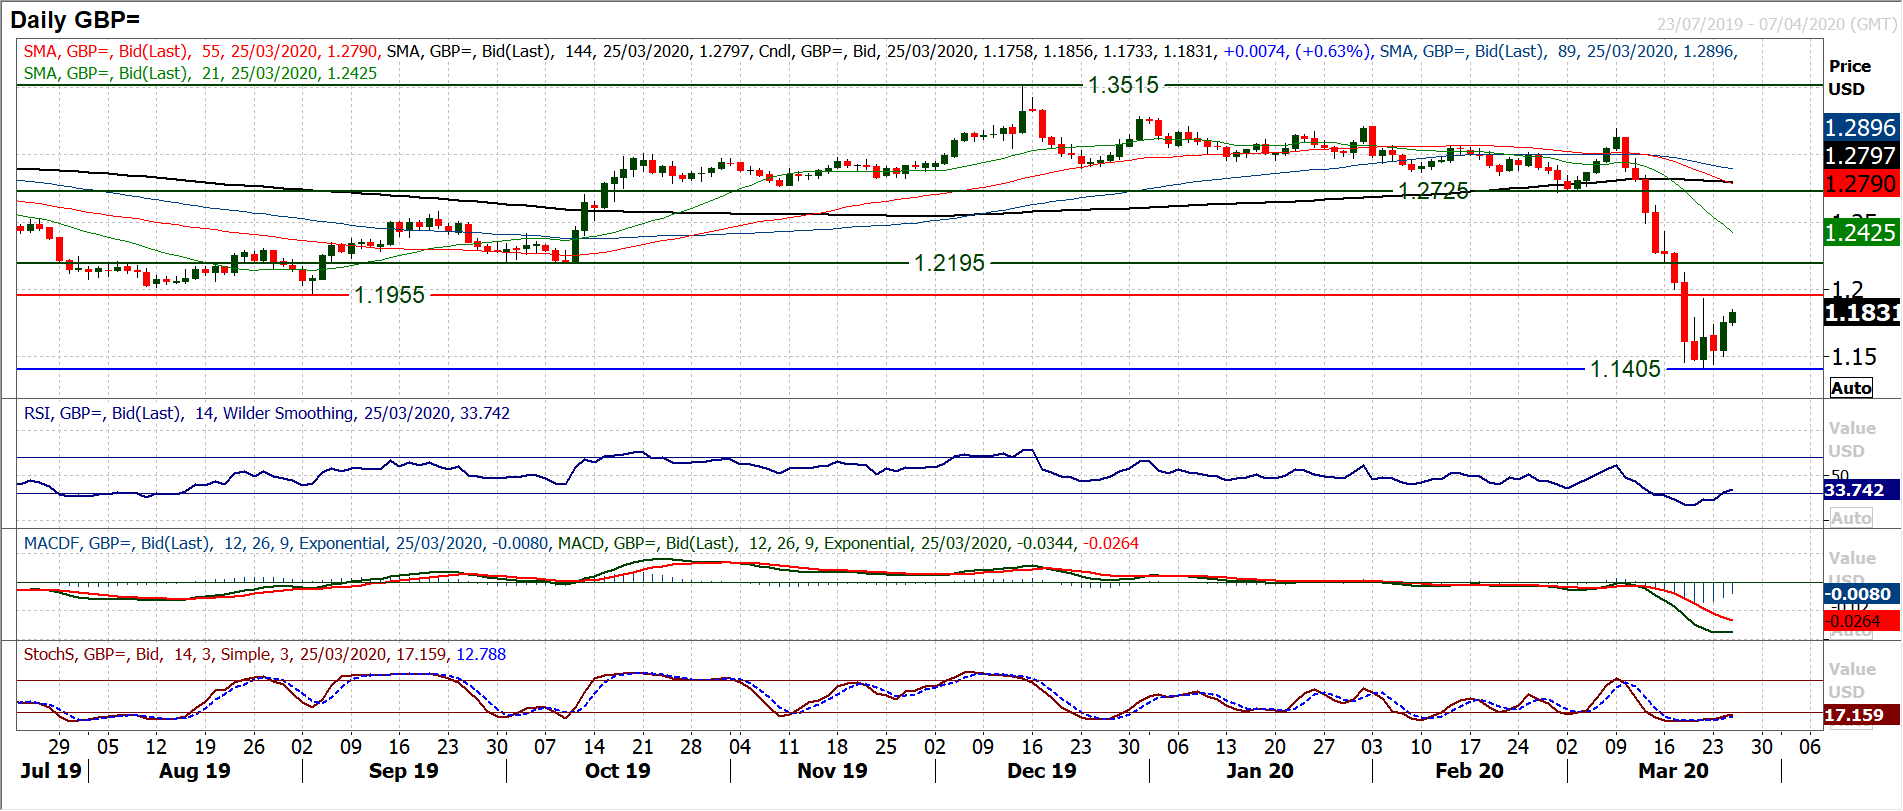This screenshot has width=1903, height=811.
Task: Click the SMA 89 legend in blue
Action: pyautogui.click(x=1557, y=51)
